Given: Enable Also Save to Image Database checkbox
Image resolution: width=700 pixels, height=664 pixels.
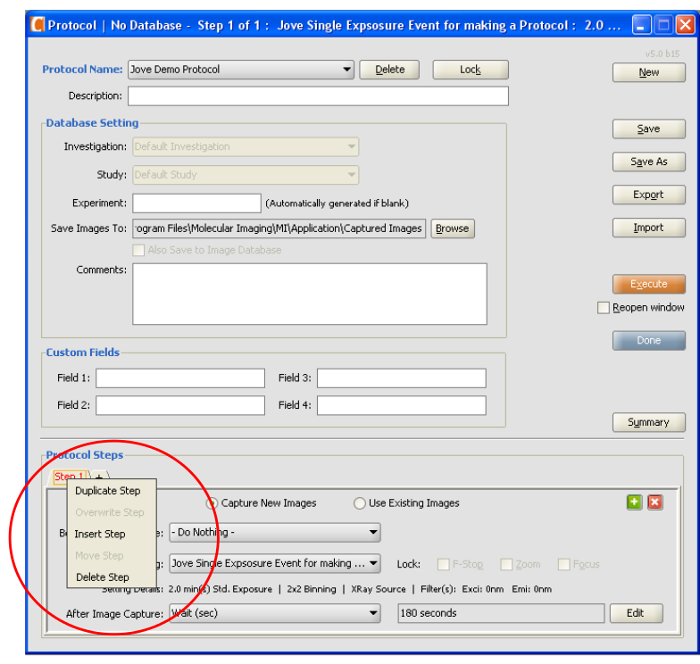Looking at the screenshot, I should (139, 250).
